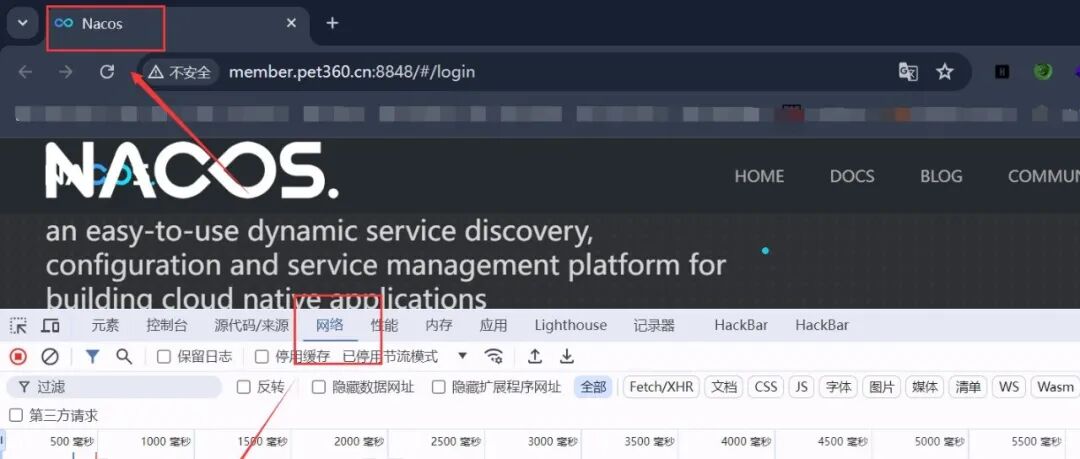Filter requests by 文档
1080x459 pixels.
pyautogui.click(x=724, y=387)
